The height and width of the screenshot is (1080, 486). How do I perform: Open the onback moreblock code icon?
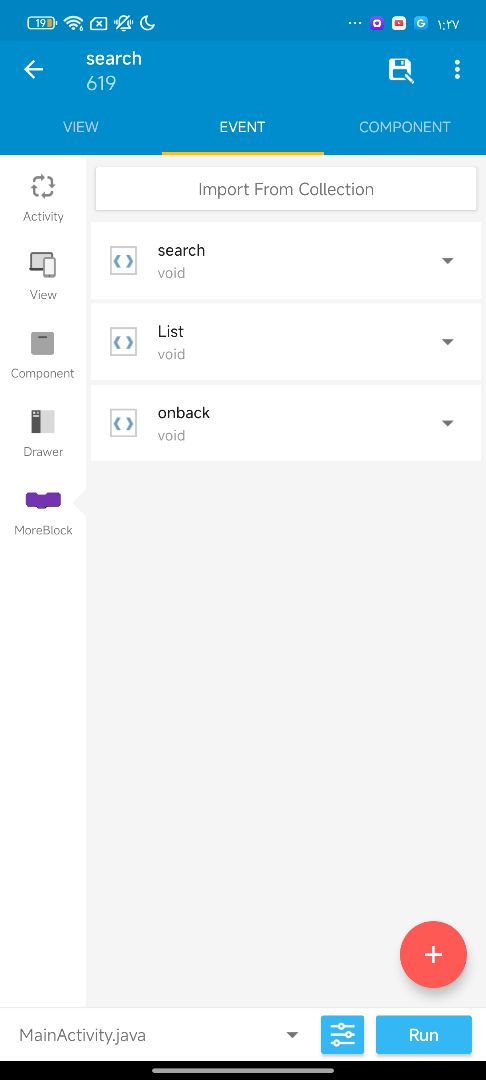(x=123, y=423)
